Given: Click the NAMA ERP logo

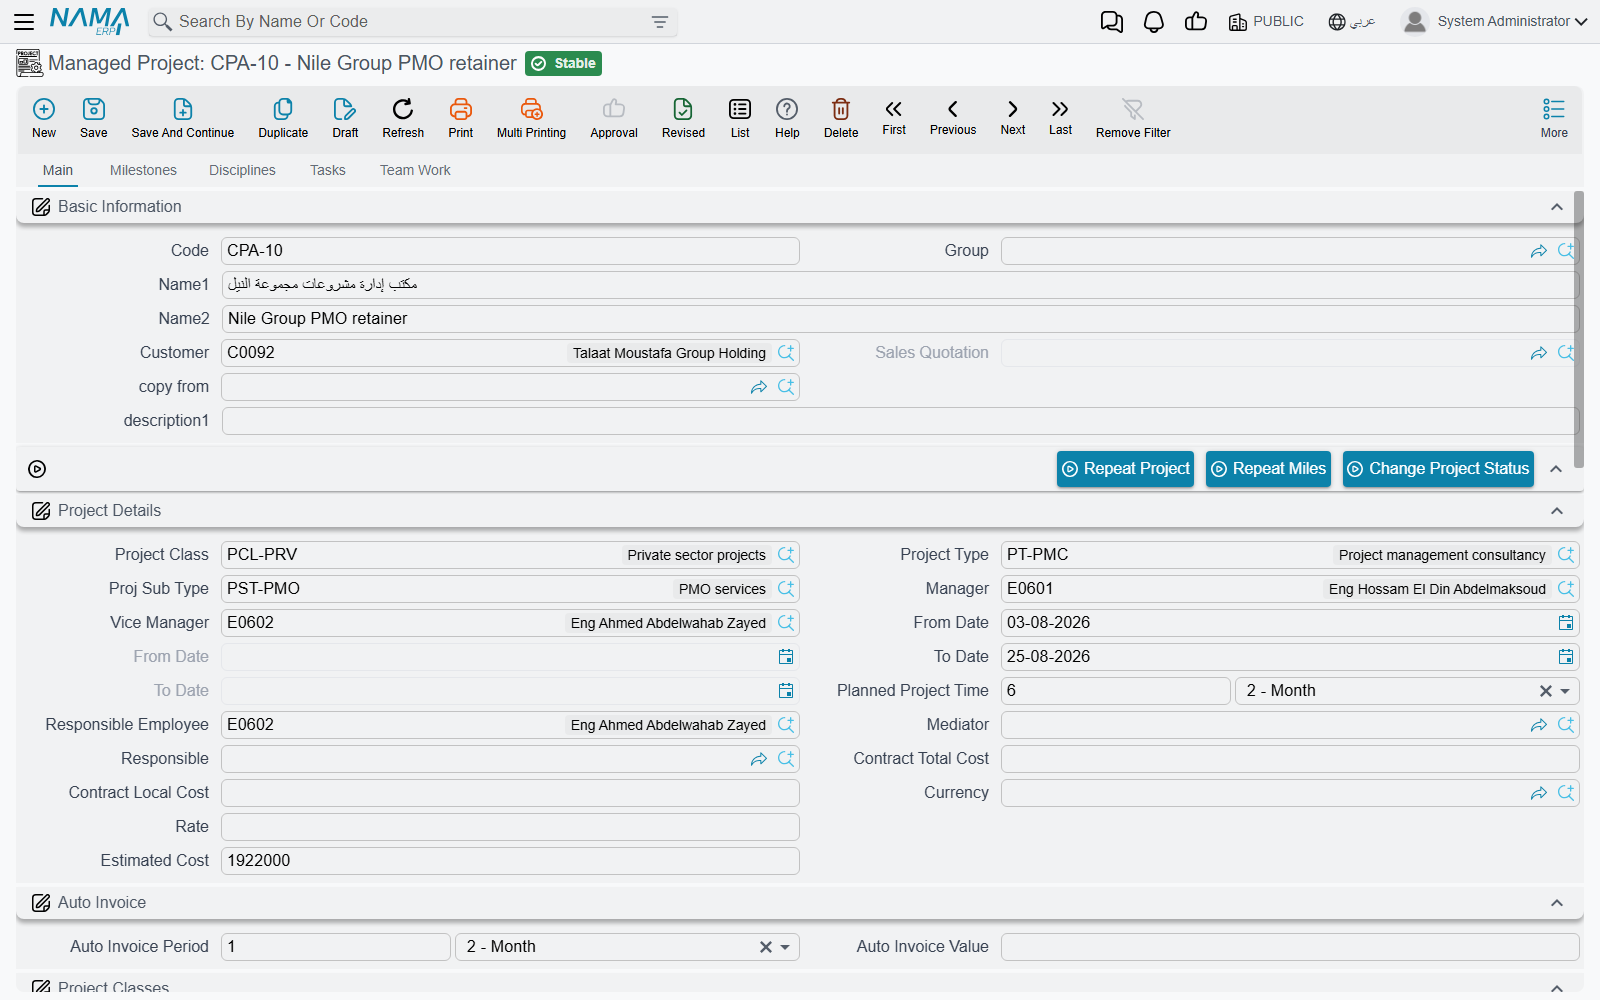Looking at the screenshot, I should [x=90, y=21].
